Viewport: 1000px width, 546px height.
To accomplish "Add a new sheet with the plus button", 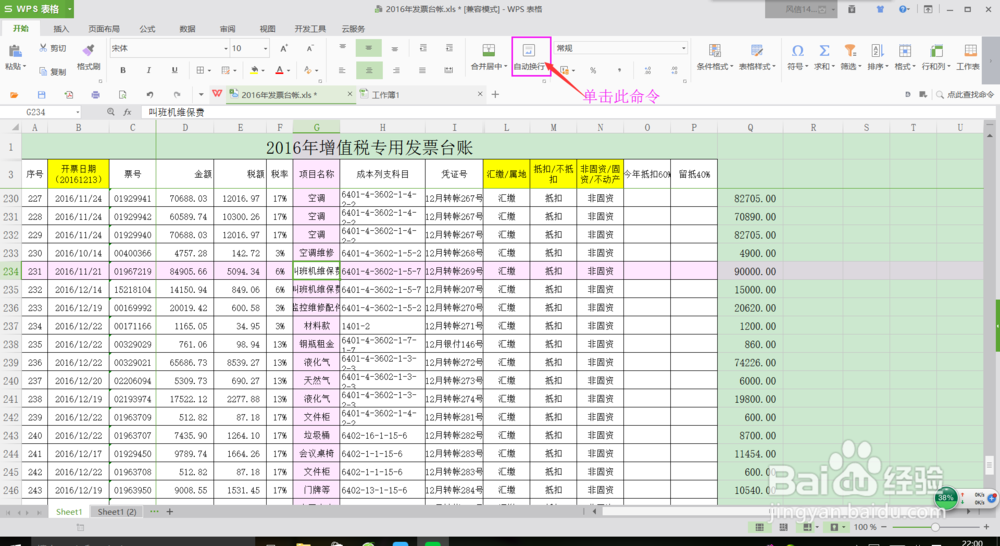I will click(170, 512).
